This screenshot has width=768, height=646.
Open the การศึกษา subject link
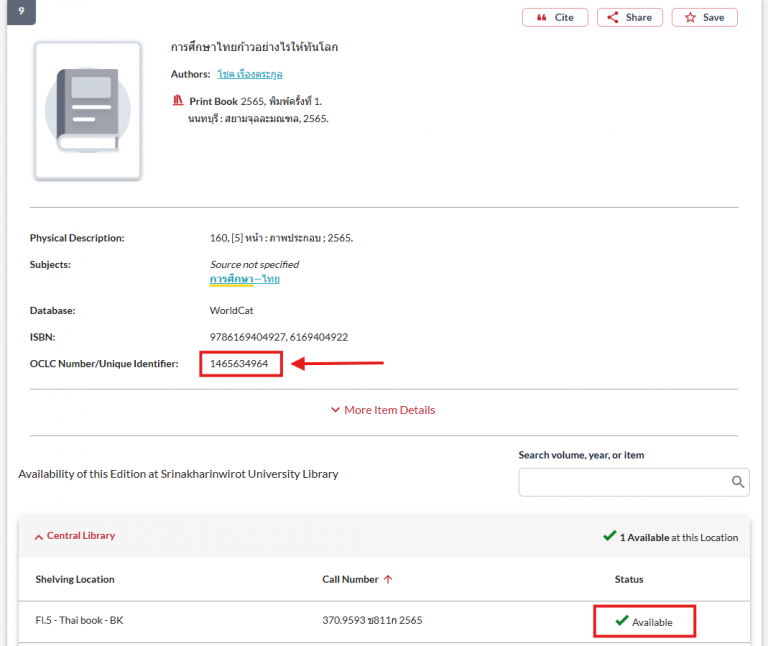pos(230,279)
